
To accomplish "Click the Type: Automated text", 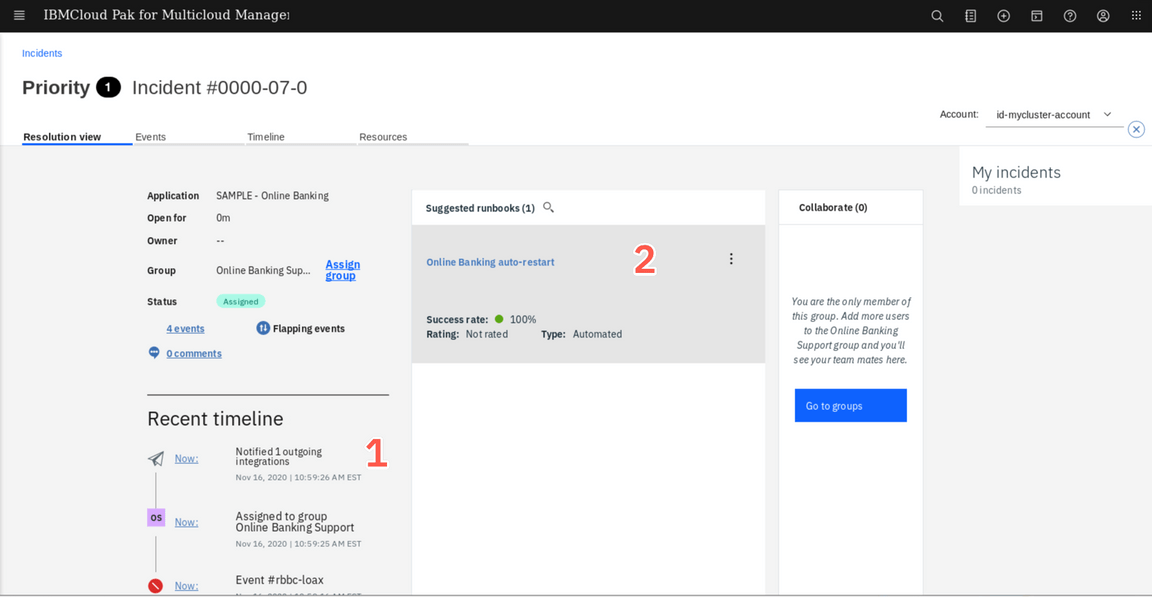I will tap(581, 334).
